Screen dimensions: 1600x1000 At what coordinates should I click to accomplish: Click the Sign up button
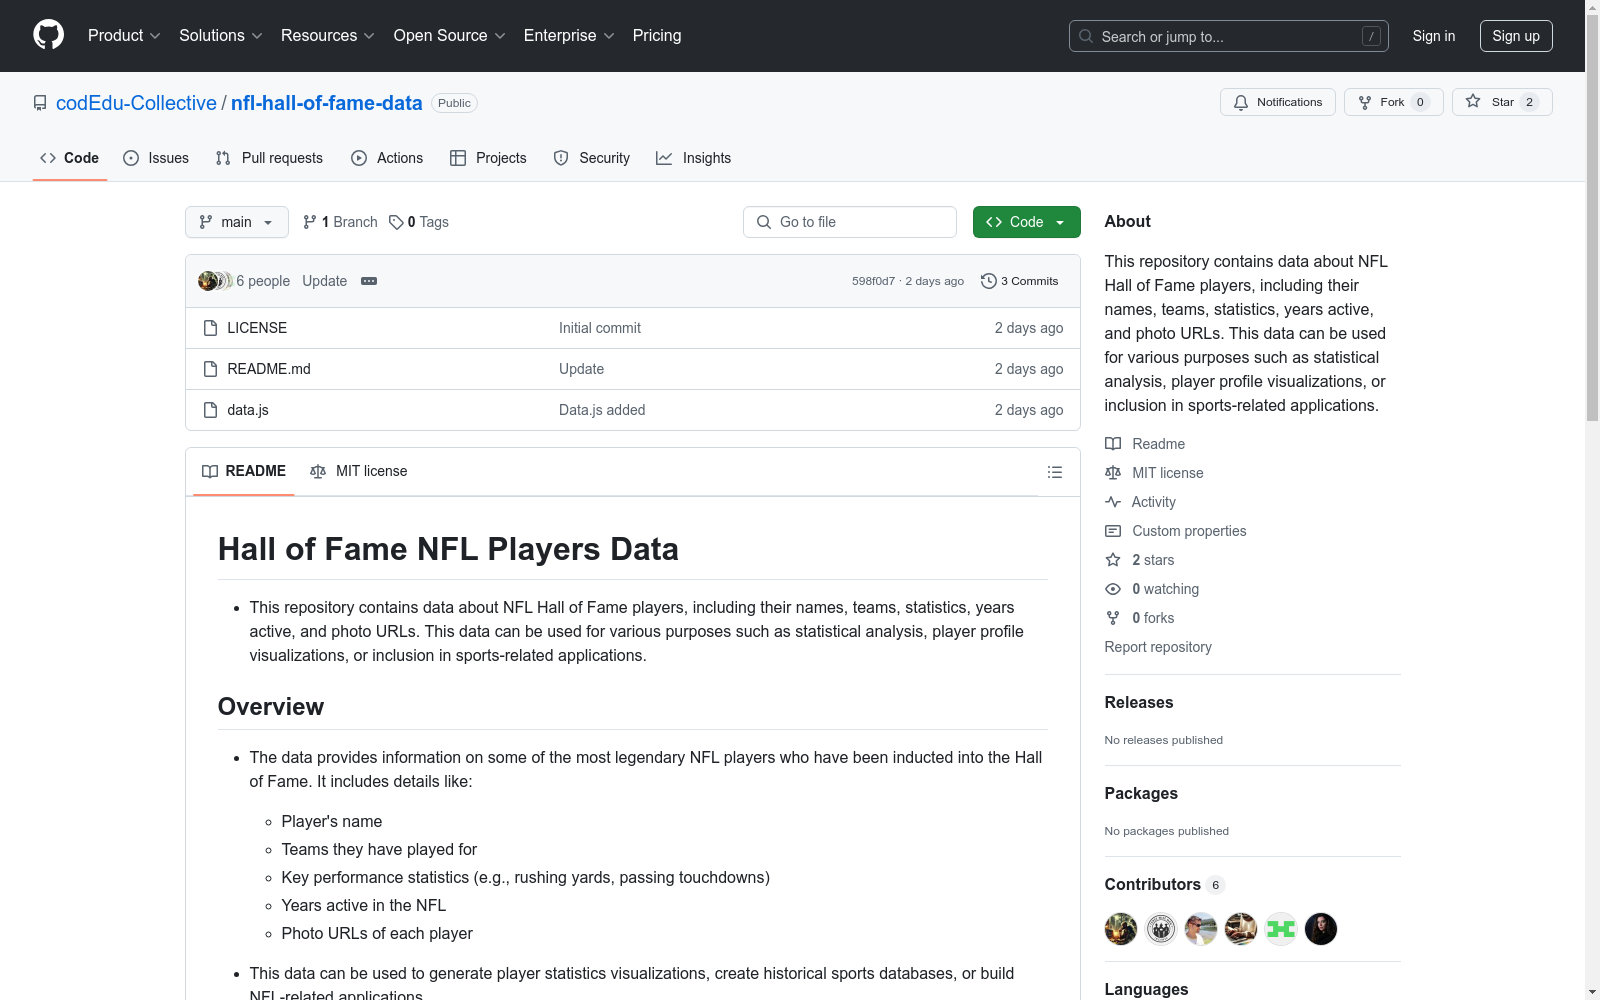coord(1516,36)
